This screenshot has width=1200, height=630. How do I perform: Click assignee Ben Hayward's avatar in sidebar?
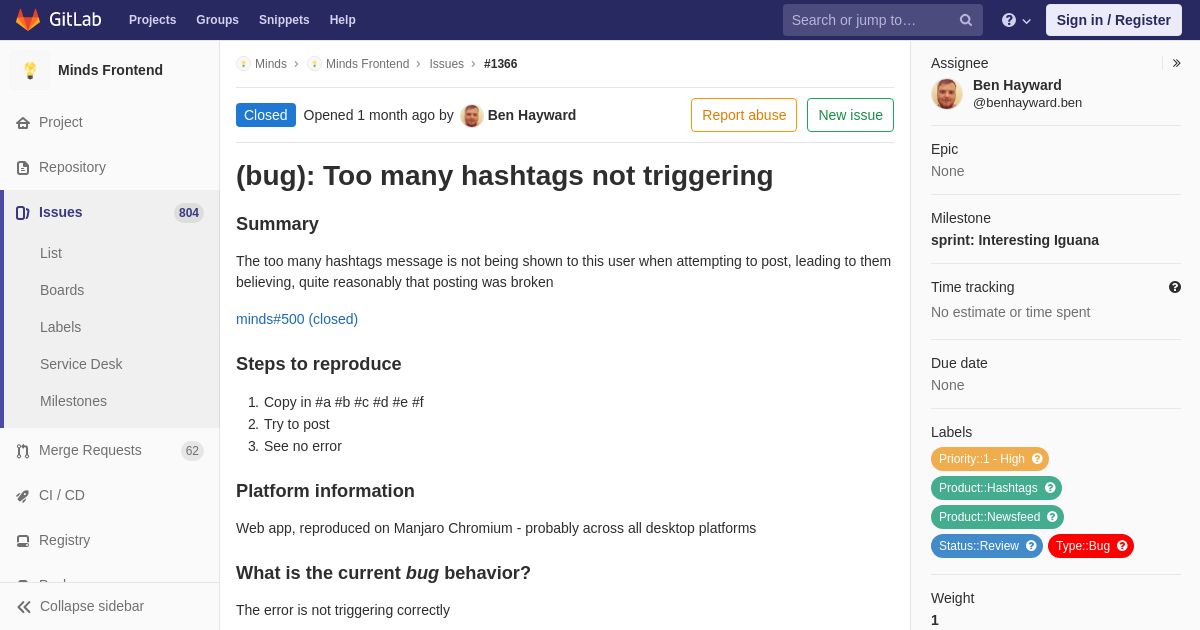tap(947, 93)
